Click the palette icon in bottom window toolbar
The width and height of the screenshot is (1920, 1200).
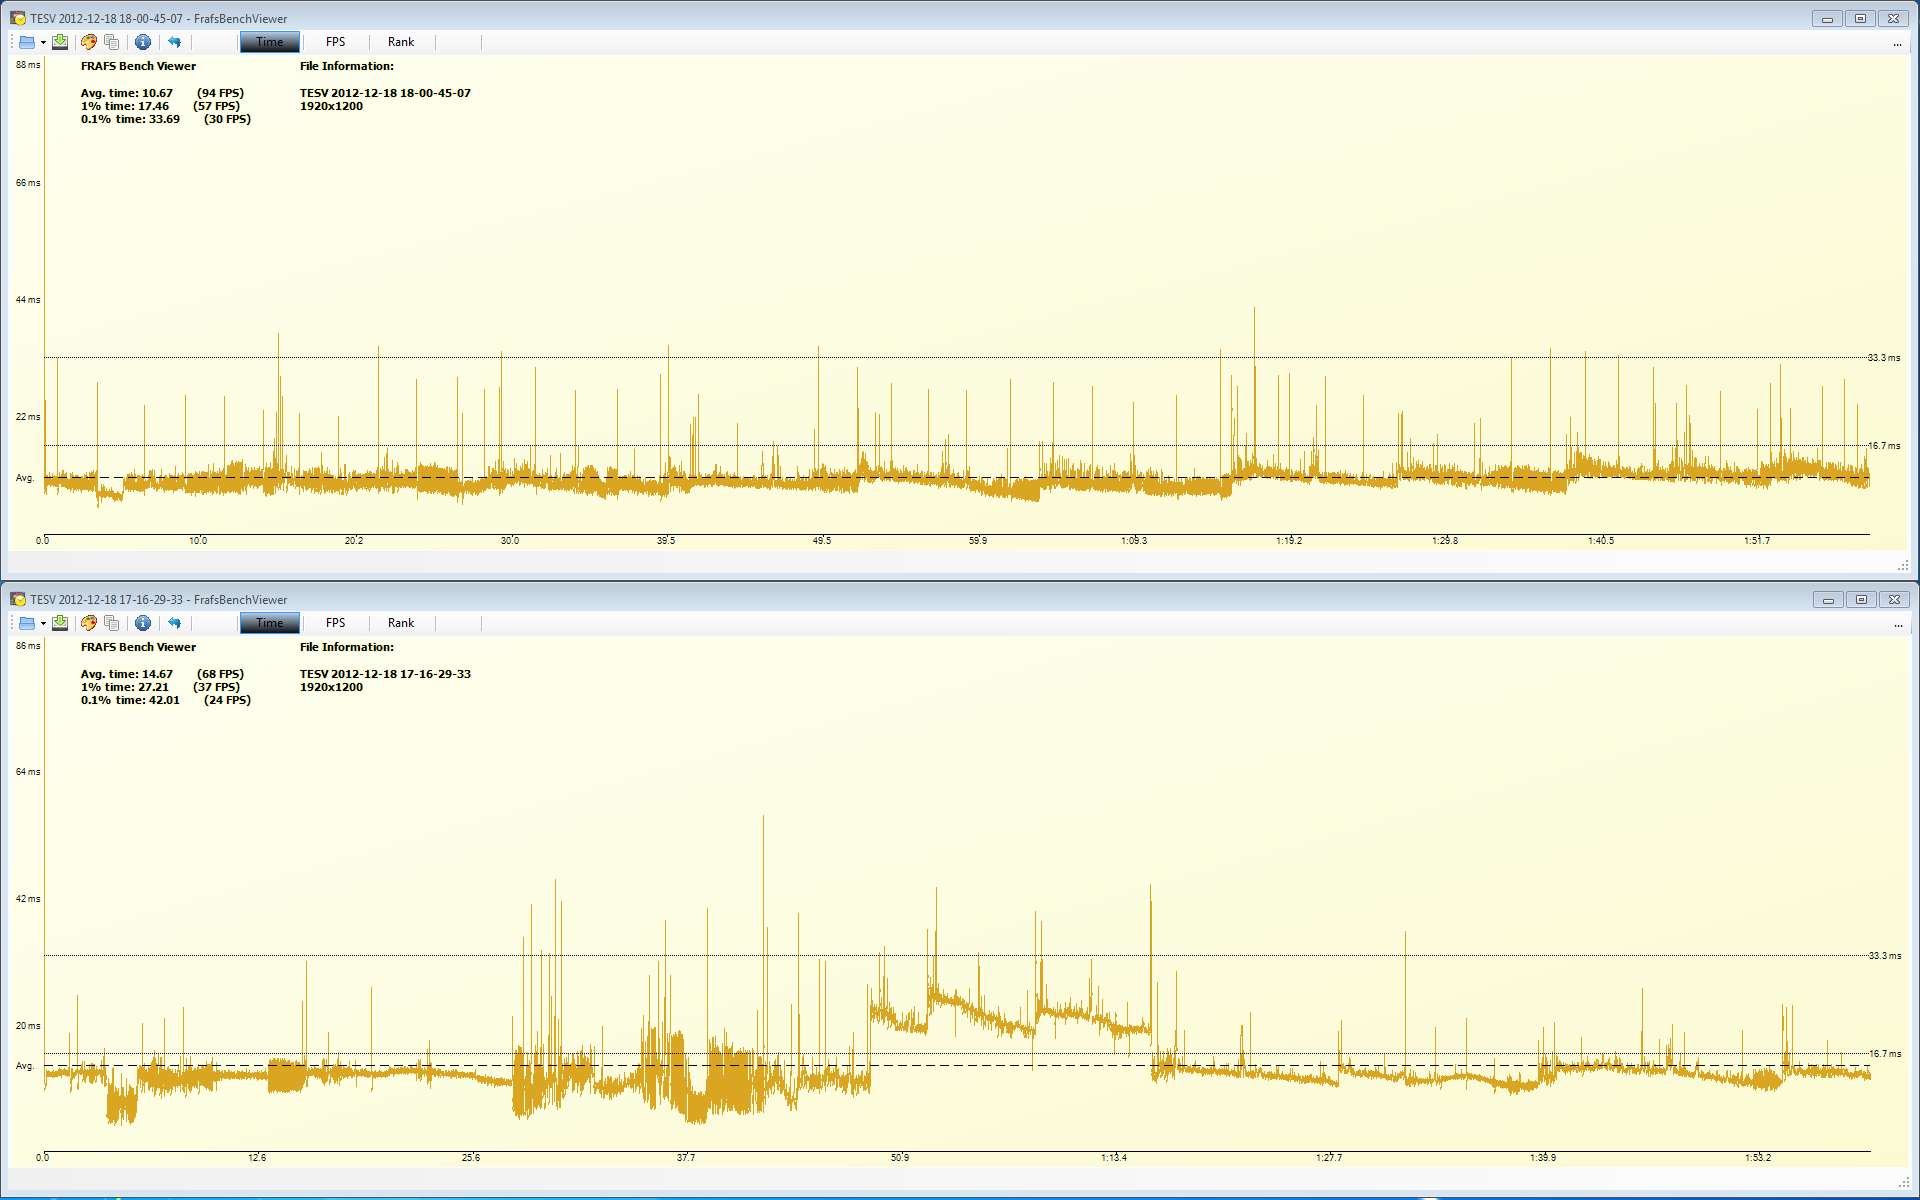(89, 623)
